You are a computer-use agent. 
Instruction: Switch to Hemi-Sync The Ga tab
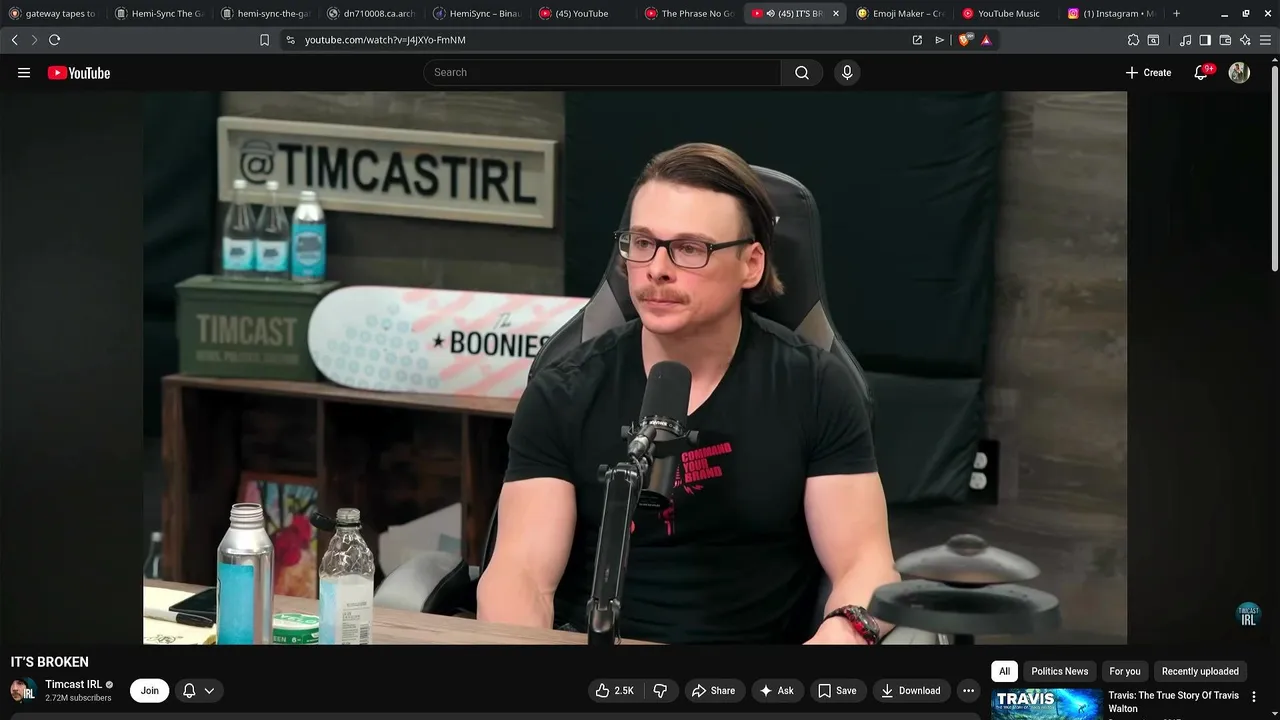(x=160, y=14)
